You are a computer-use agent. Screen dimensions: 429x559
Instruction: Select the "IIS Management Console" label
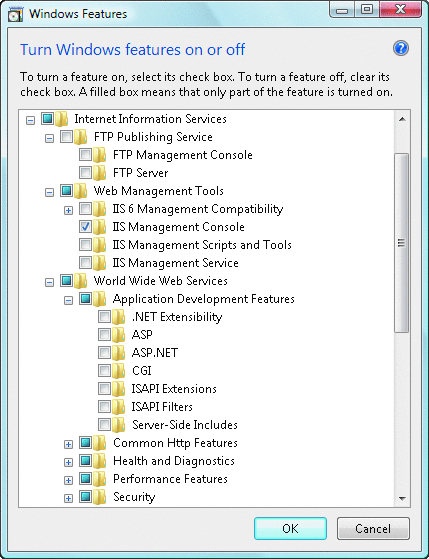tap(179, 227)
